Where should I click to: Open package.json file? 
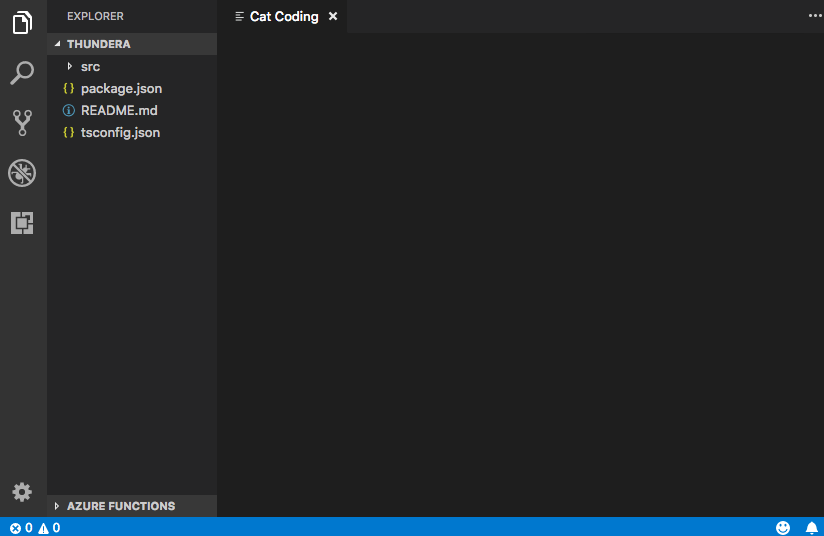pyautogui.click(x=121, y=88)
